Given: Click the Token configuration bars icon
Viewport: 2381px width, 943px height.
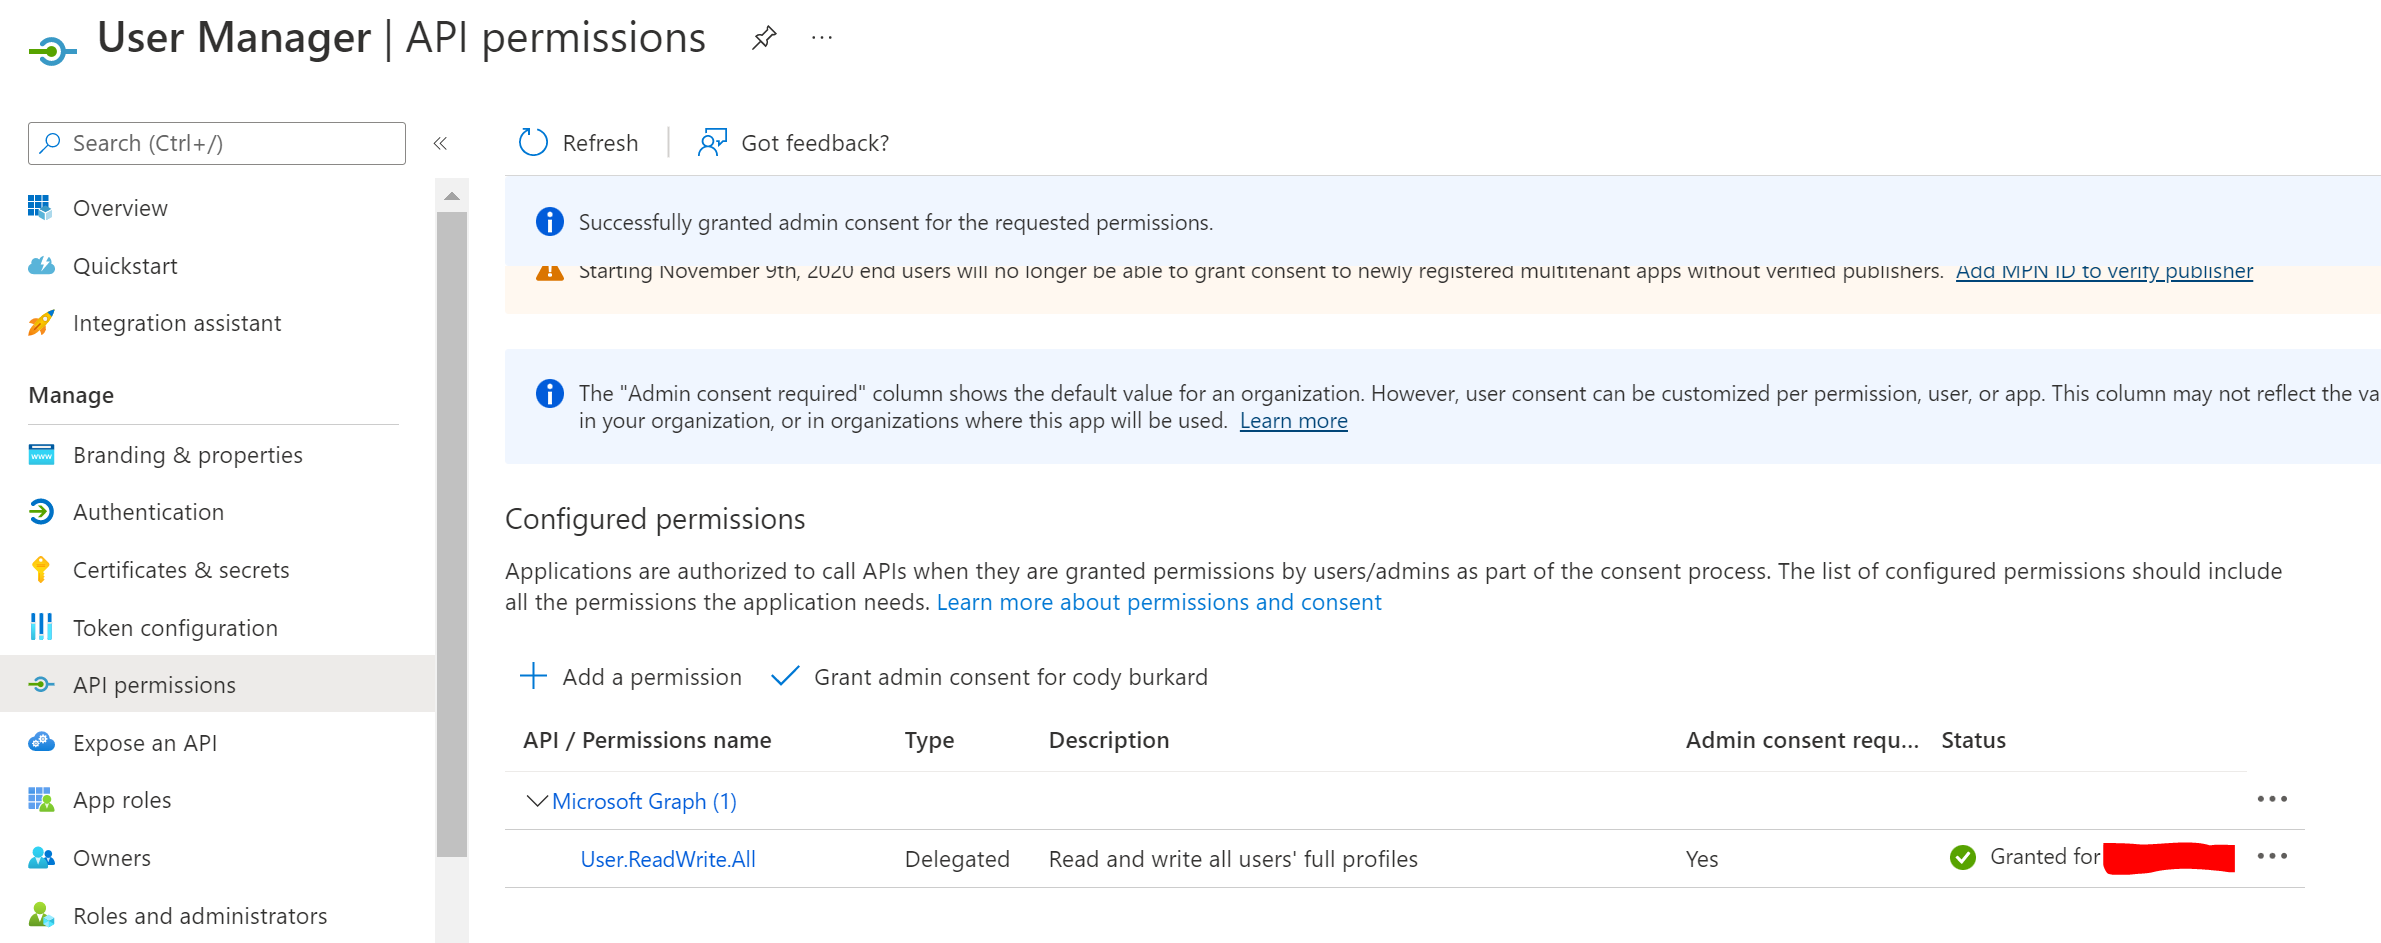Looking at the screenshot, I should pos(41,627).
